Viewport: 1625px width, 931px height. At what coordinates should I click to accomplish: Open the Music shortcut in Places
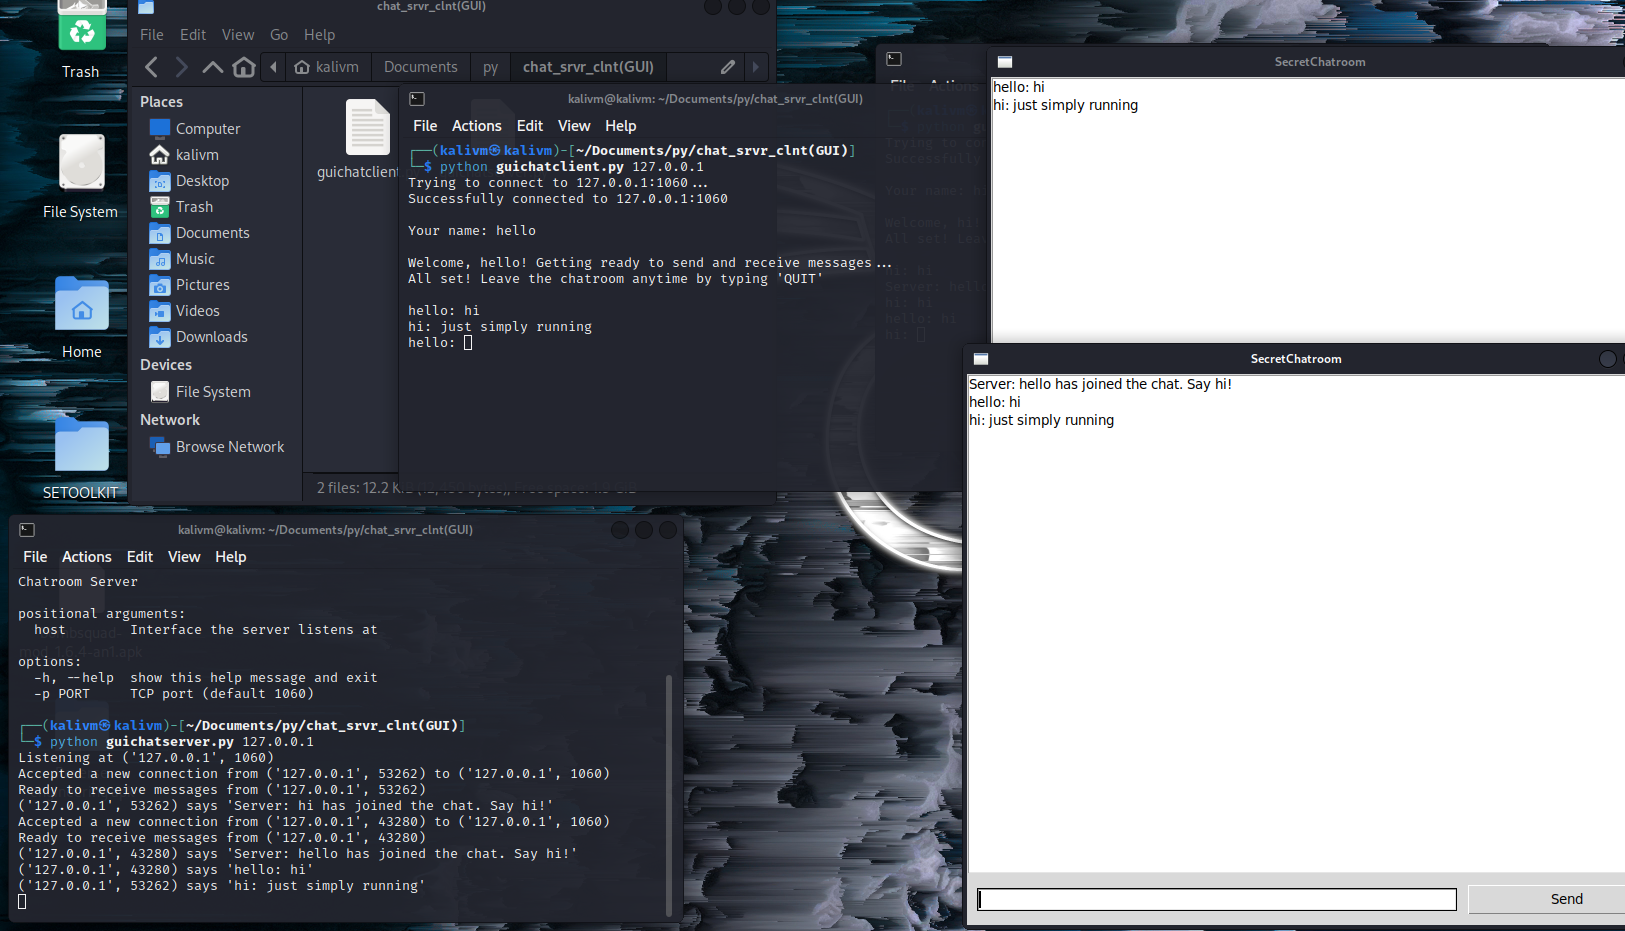click(x=193, y=258)
